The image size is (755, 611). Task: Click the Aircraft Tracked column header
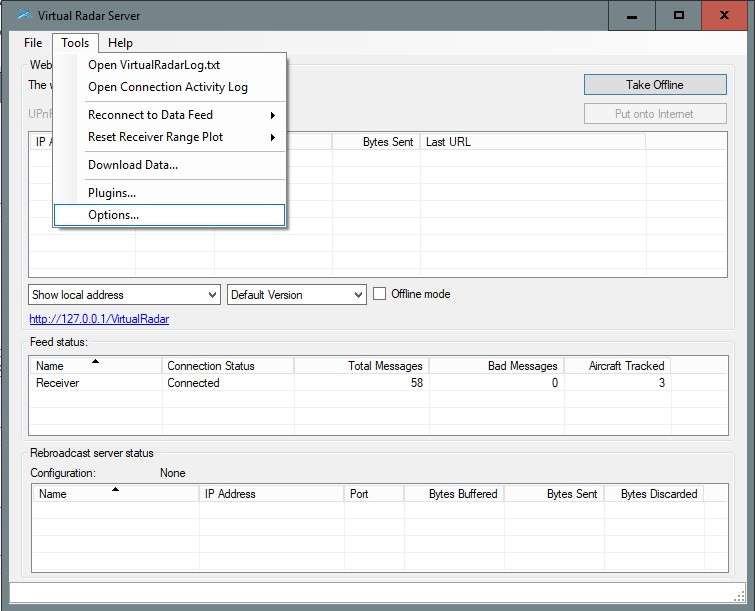tap(618, 366)
